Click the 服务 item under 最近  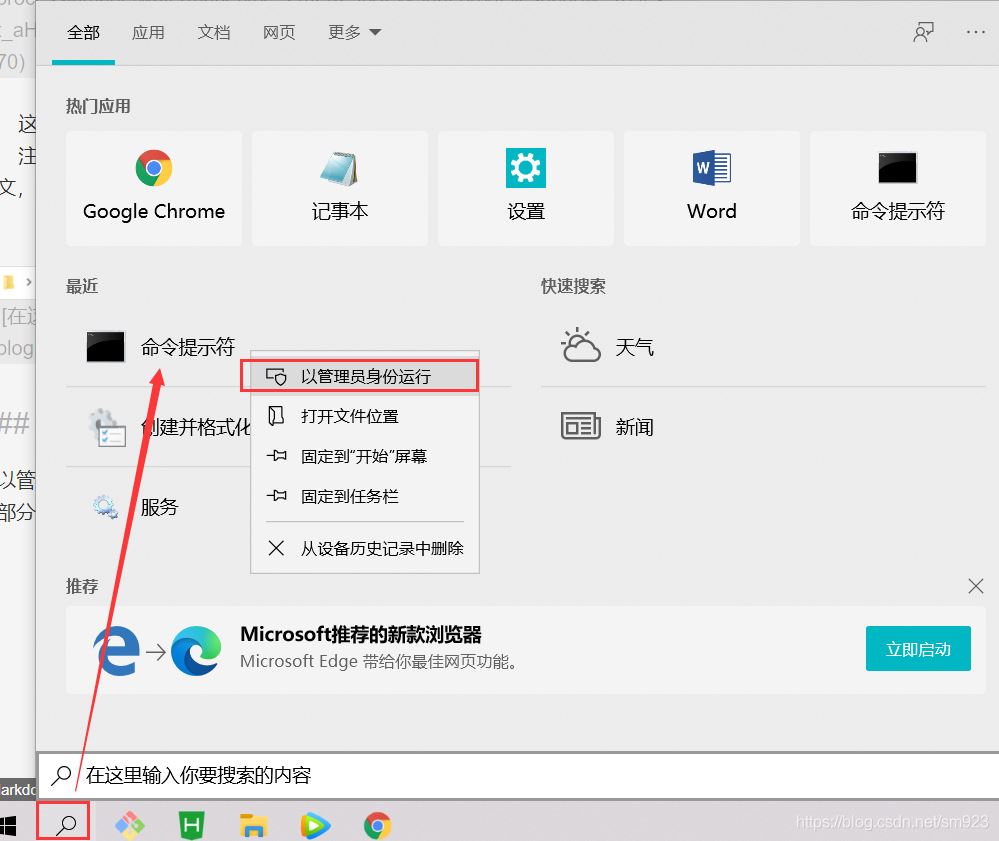[160, 507]
